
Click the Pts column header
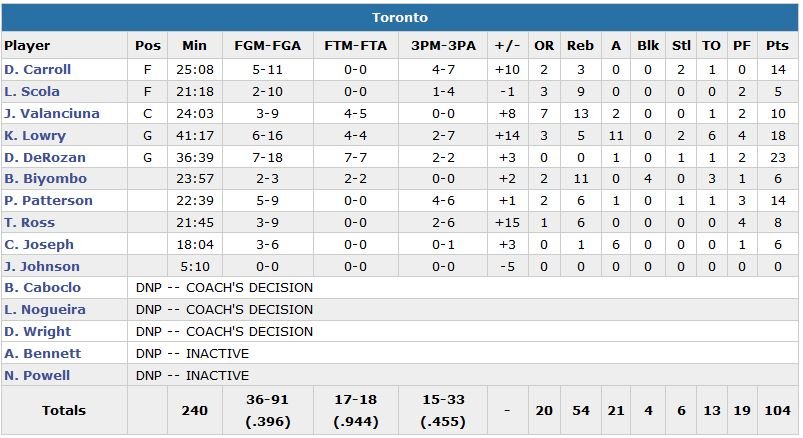tap(777, 46)
